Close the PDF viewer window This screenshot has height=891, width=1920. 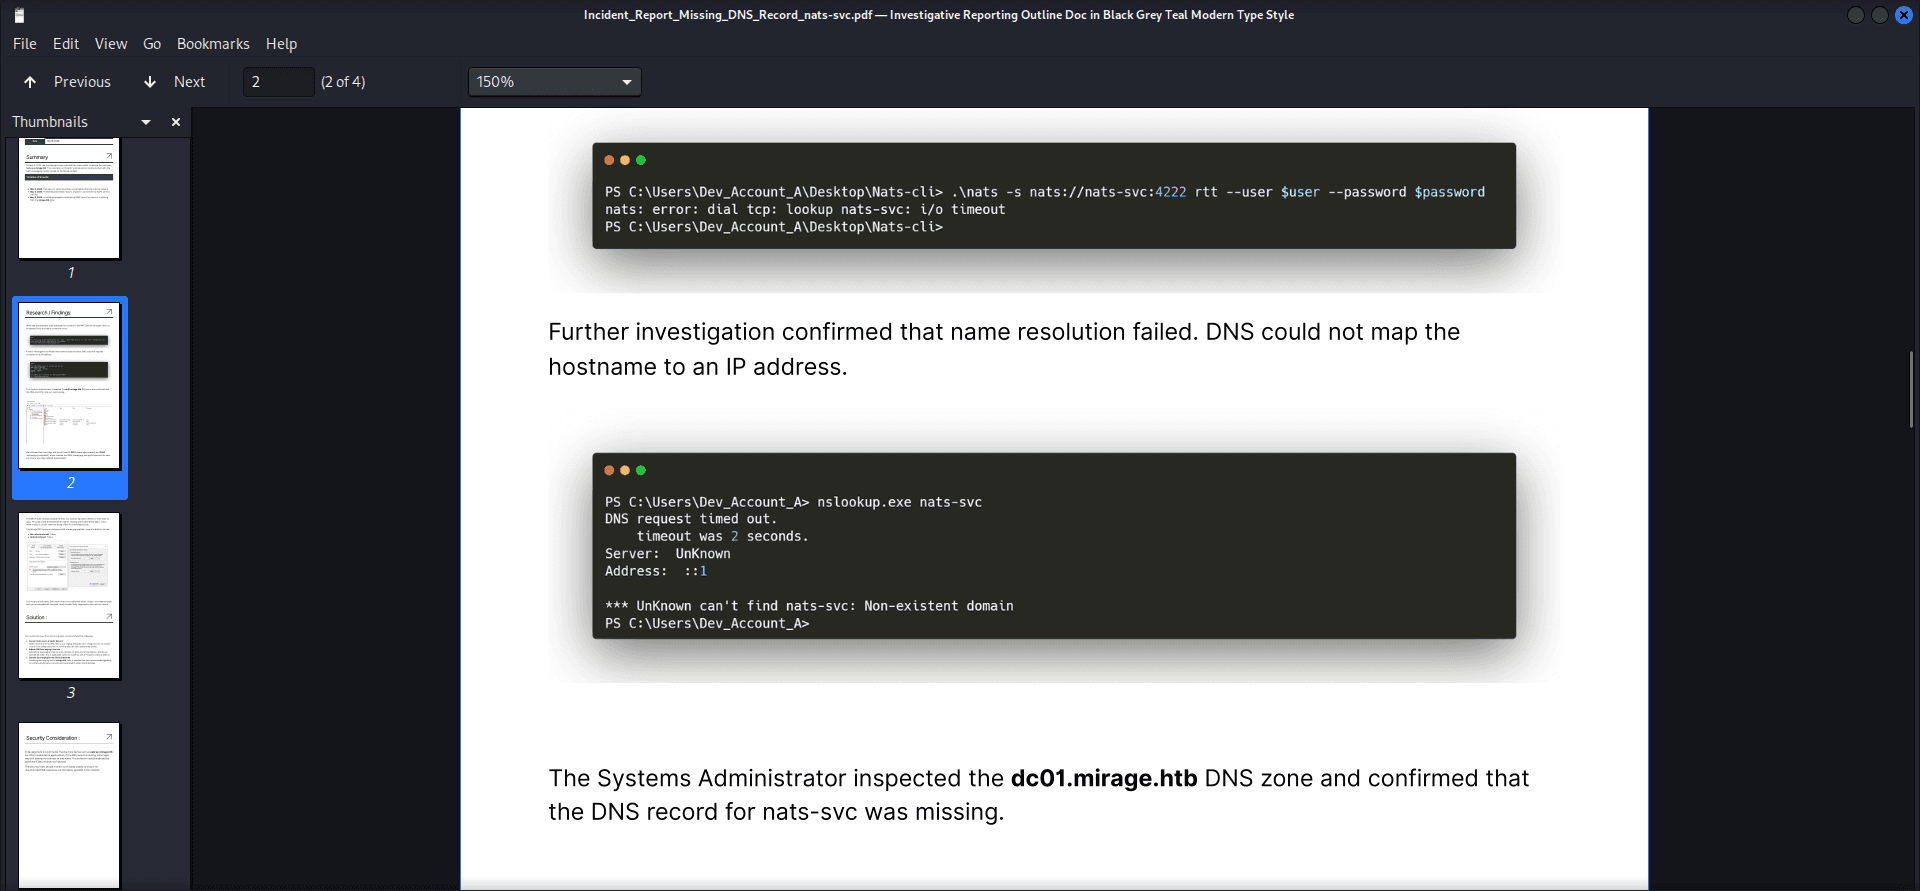point(1904,15)
